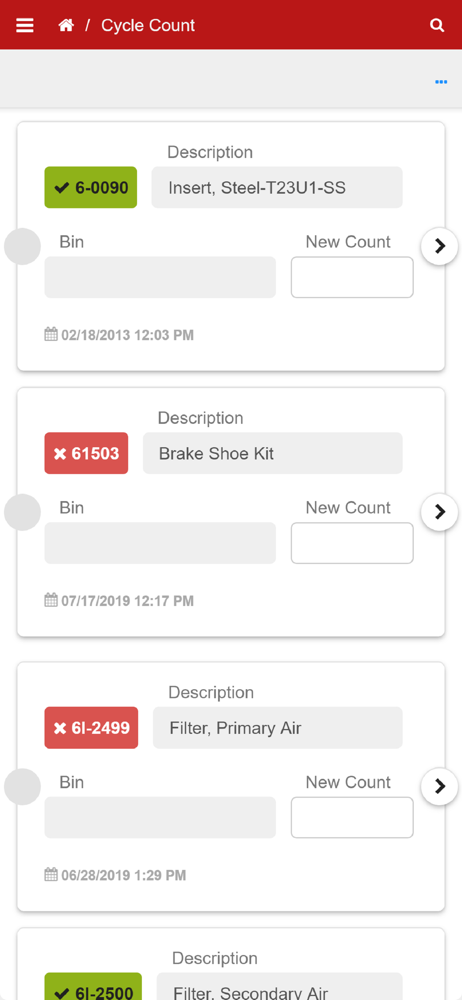This screenshot has height=1000, width=462.
Task: Toggle the round selector on the Insert Steel card
Action: tap(22, 246)
